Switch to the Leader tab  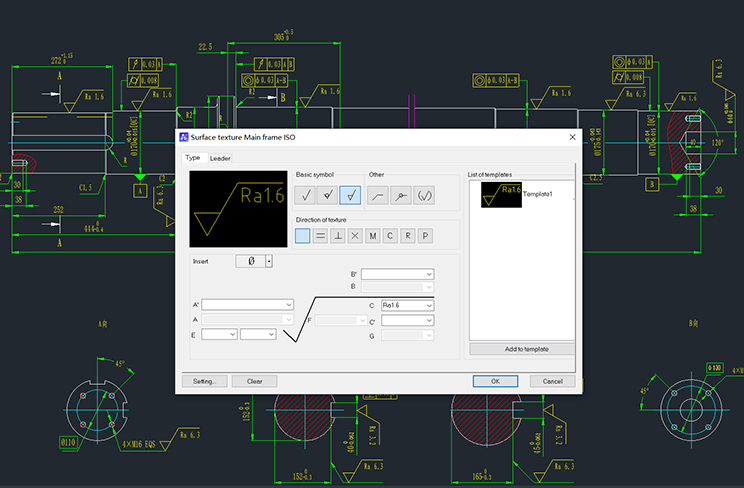pyautogui.click(x=220, y=158)
